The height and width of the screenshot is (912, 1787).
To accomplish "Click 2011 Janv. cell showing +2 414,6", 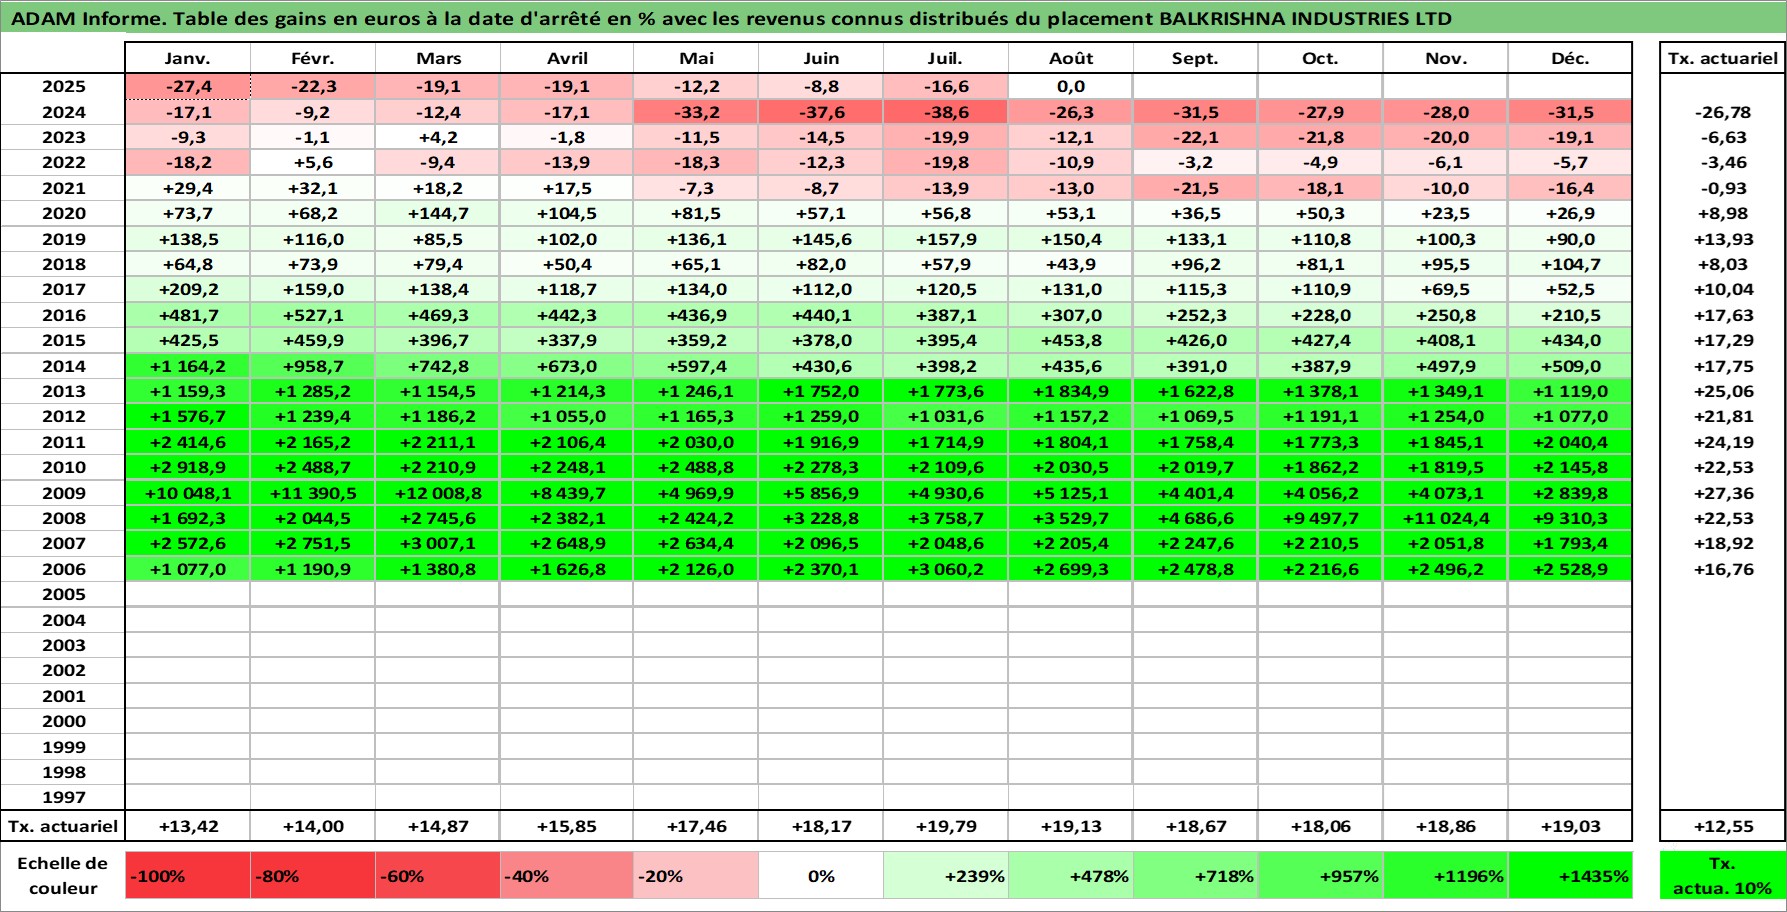I will coord(187,442).
